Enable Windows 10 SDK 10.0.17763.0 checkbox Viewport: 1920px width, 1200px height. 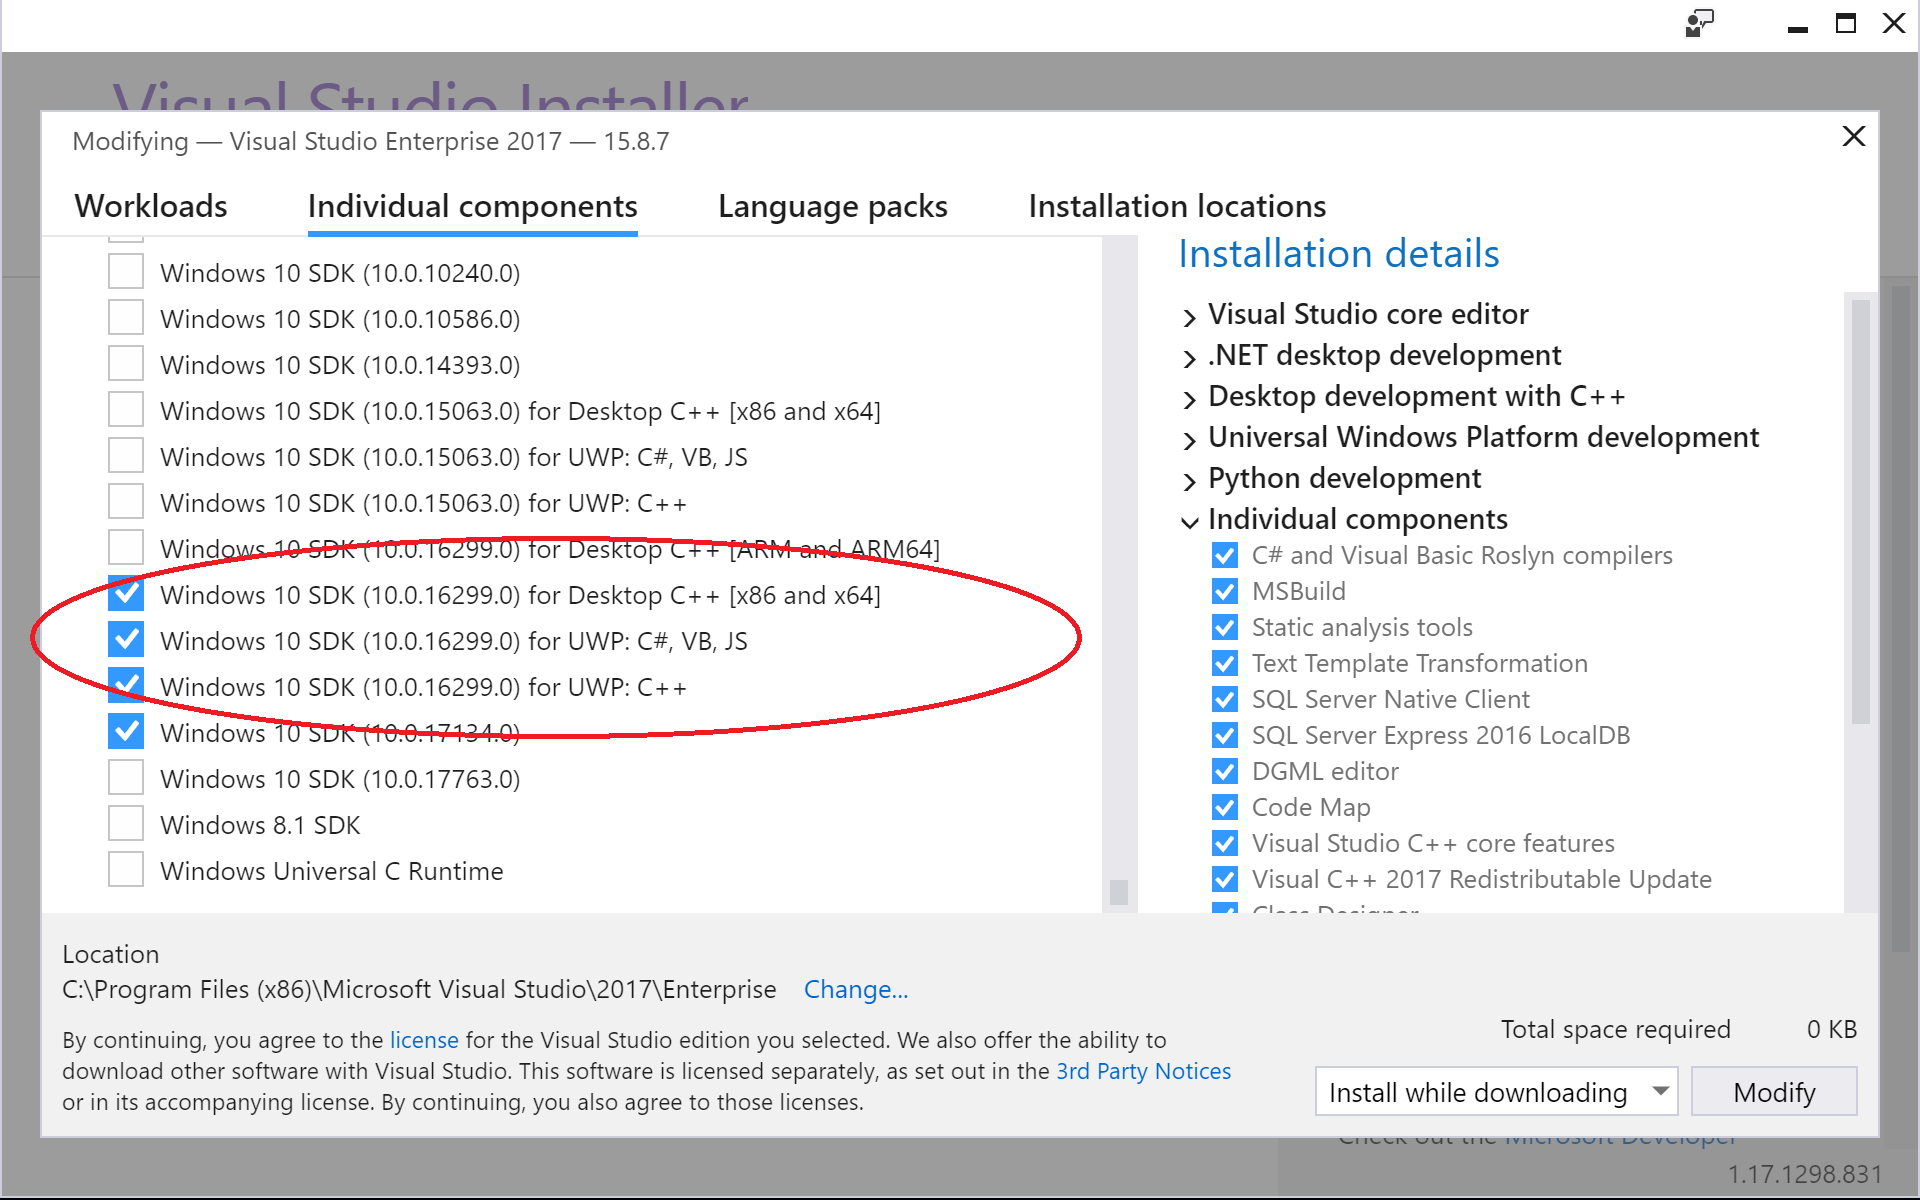pyautogui.click(x=124, y=780)
